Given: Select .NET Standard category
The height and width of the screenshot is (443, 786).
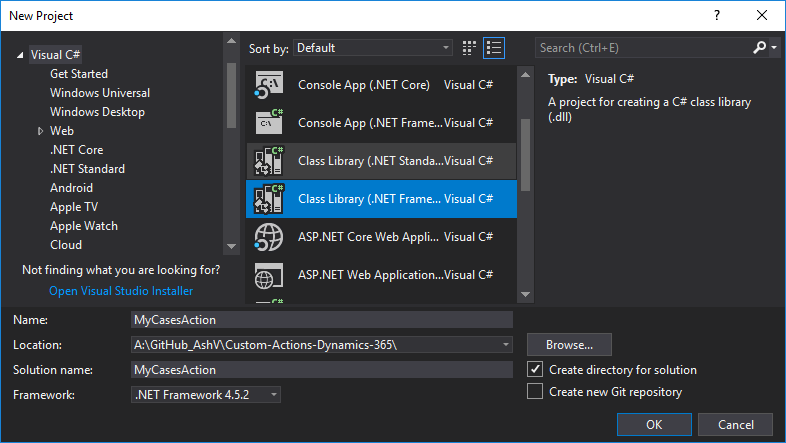Looking at the screenshot, I should tap(87, 169).
